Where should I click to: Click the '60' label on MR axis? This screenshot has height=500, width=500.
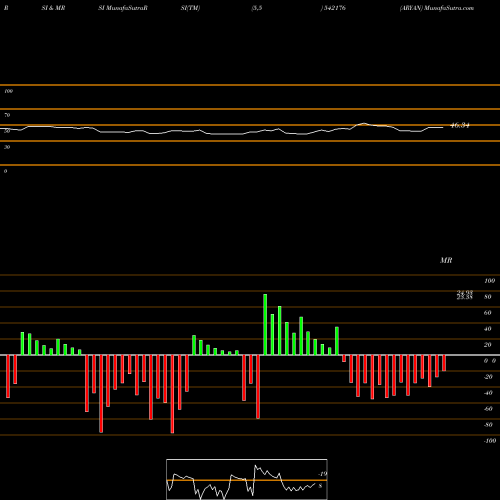[x=487, y=313]
